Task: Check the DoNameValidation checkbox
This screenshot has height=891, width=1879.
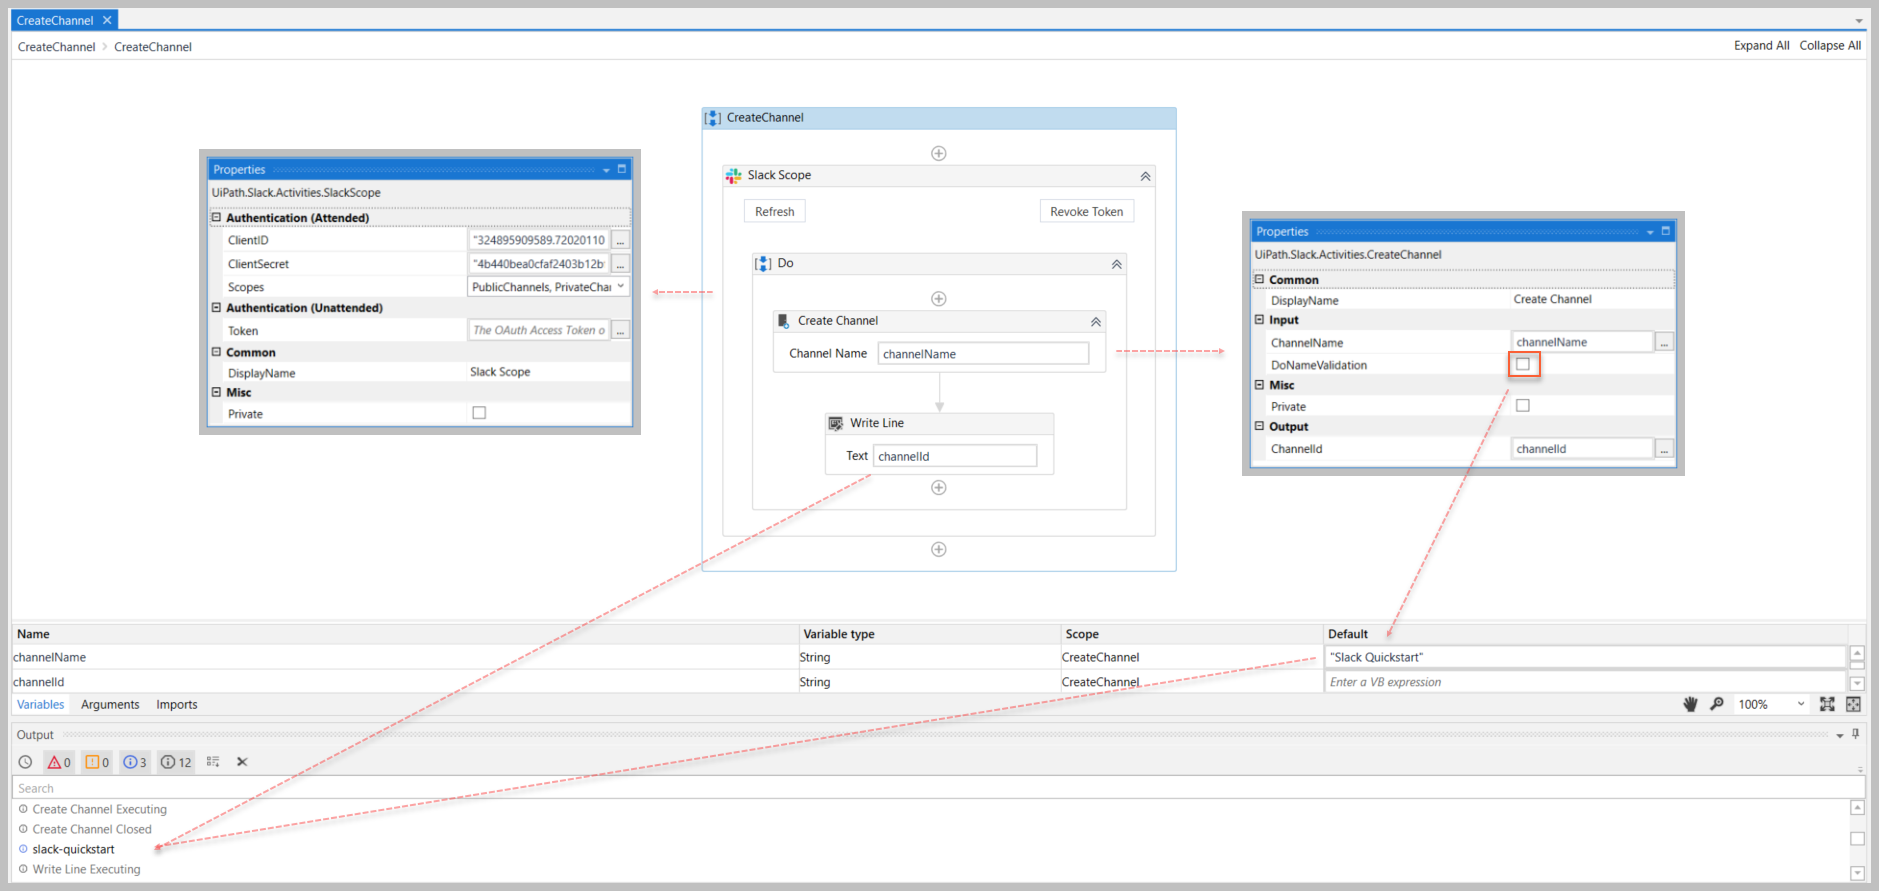Action: pyautogui.click(x=1523, y=364)
